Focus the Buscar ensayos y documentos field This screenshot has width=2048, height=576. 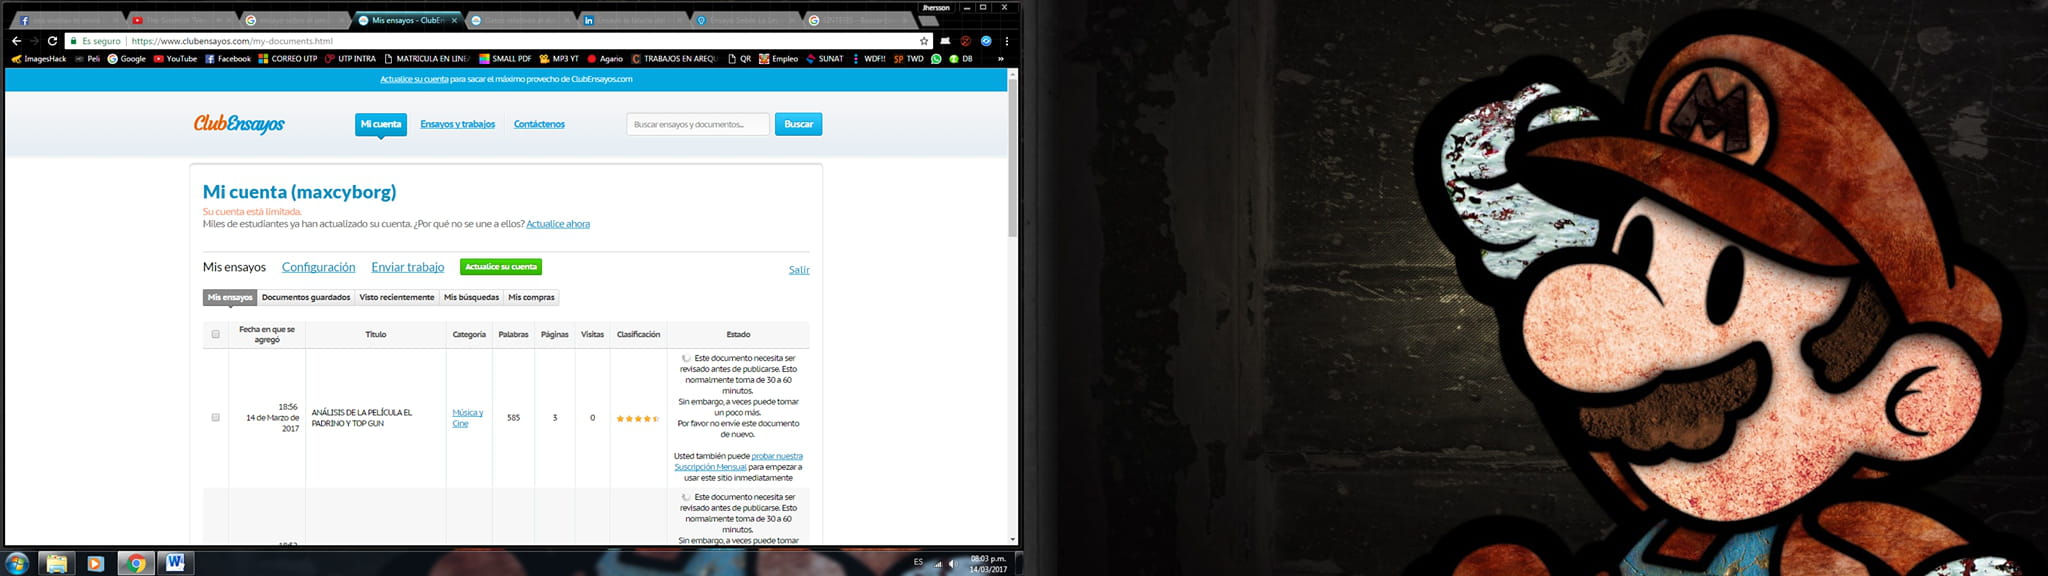[x=698, y=124]
